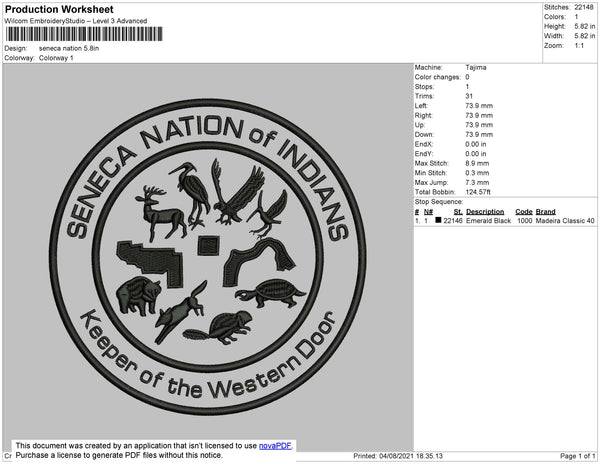The height and width of the screenshot is (464, 600).
Task: Click the Total Bobbin value 124.57ft
Action: [478, 192]
